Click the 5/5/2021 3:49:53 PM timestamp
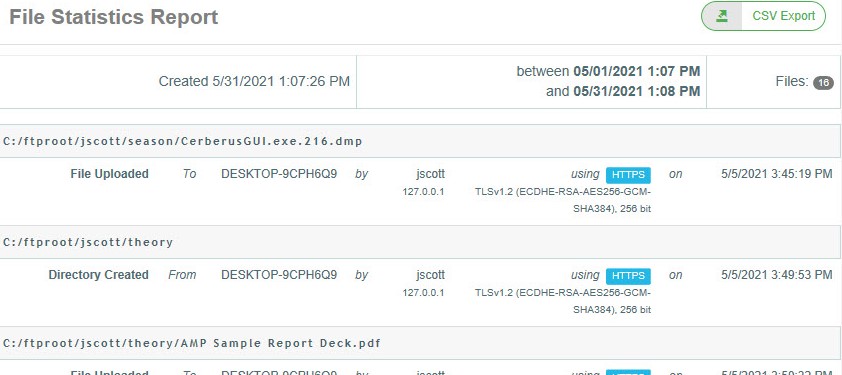Screen dimensions: 842x375 pyautogui.click(x=776, y=275)
